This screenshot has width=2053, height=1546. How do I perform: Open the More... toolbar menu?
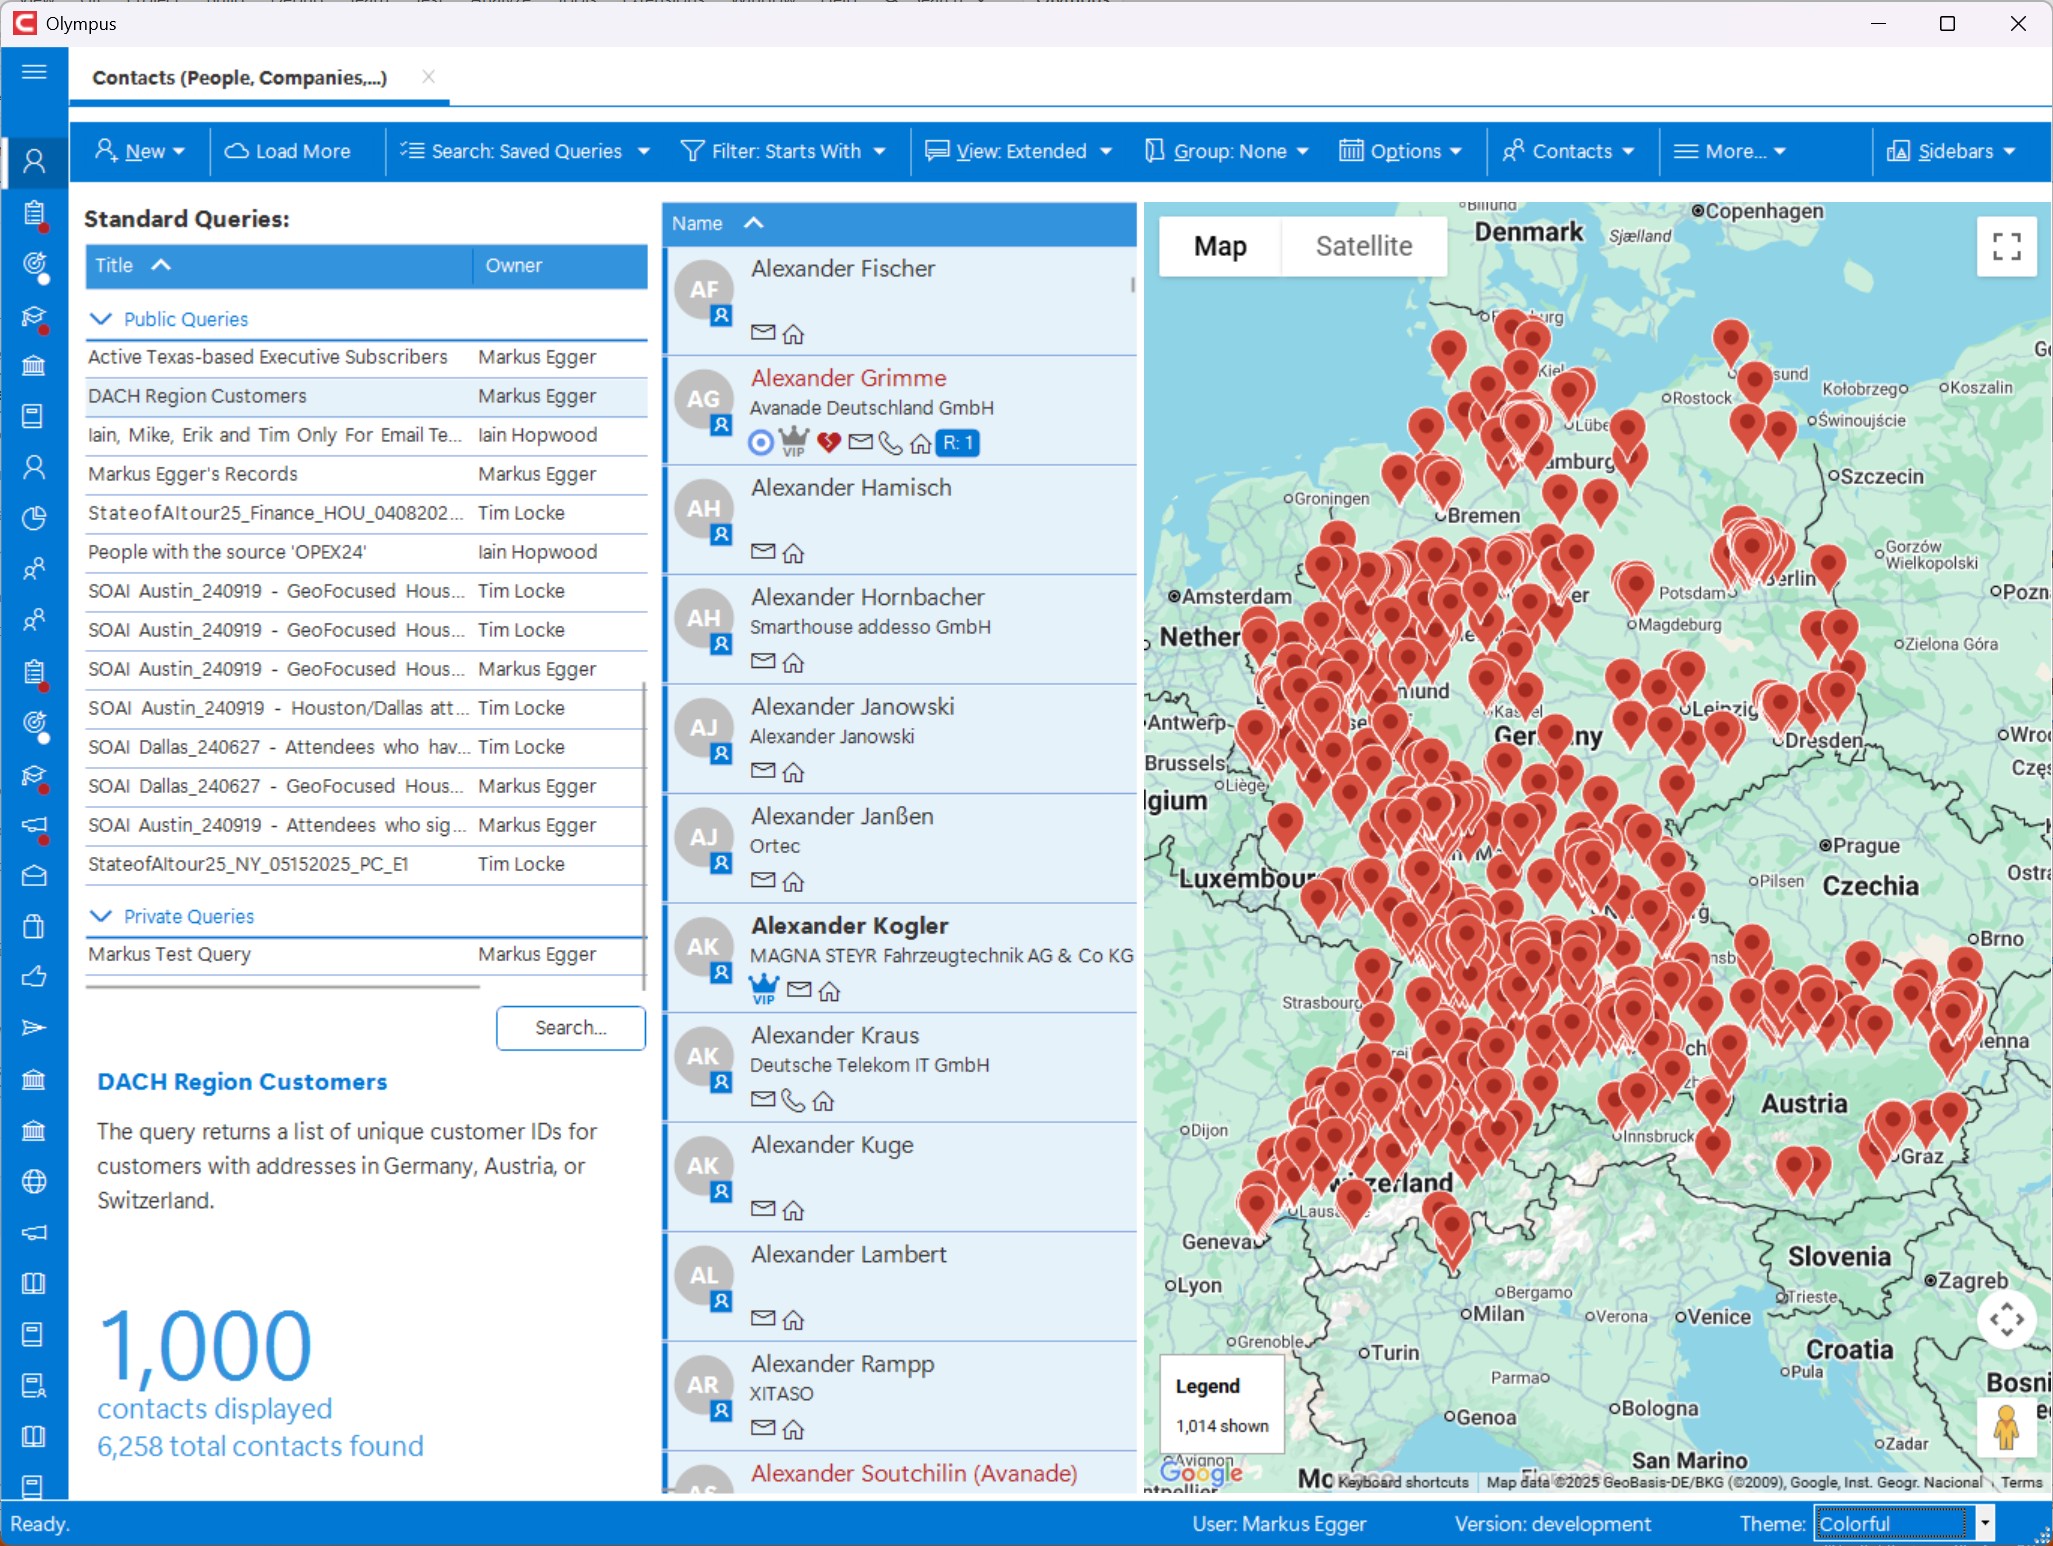pyautogui.click(x=1730, y=151)
